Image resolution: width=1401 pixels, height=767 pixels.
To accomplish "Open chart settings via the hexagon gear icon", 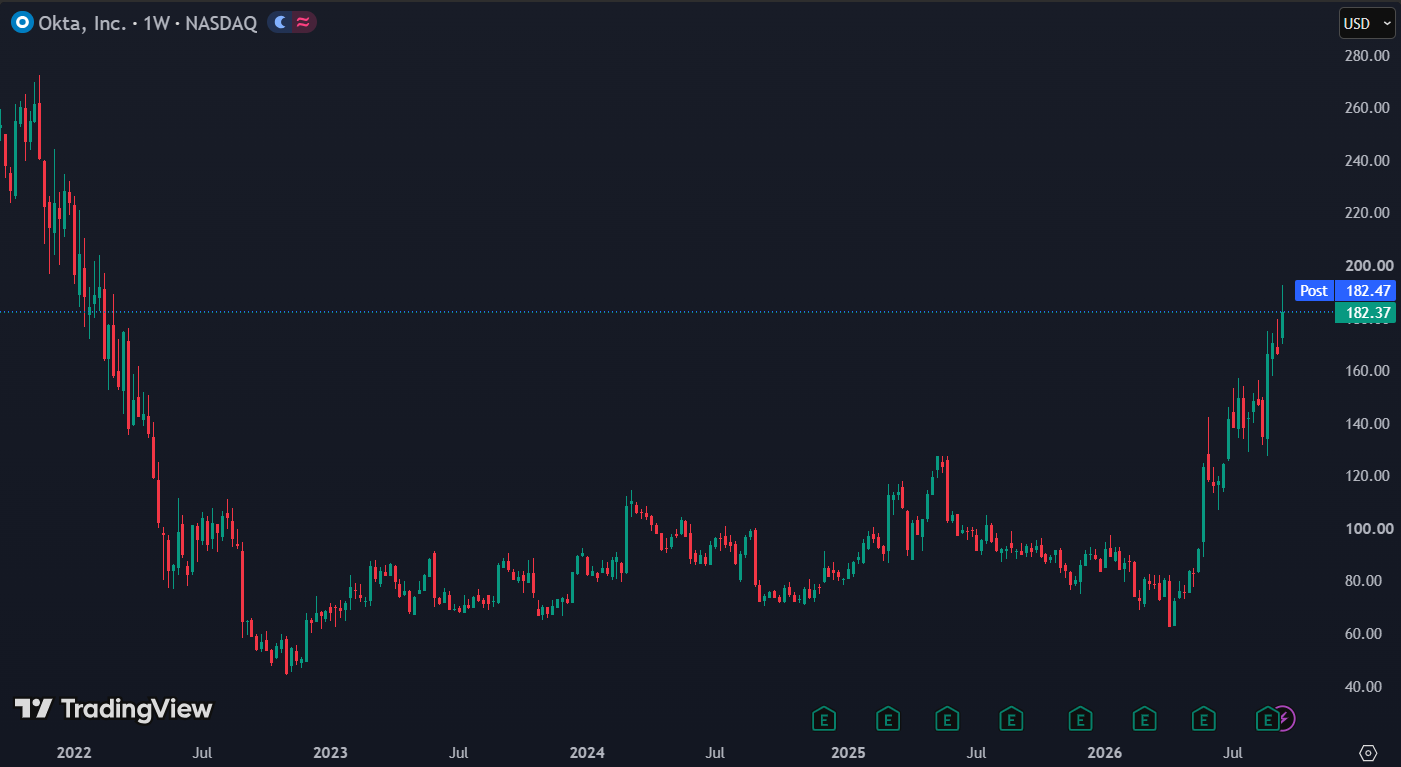I will click(x=1369, y=752).
